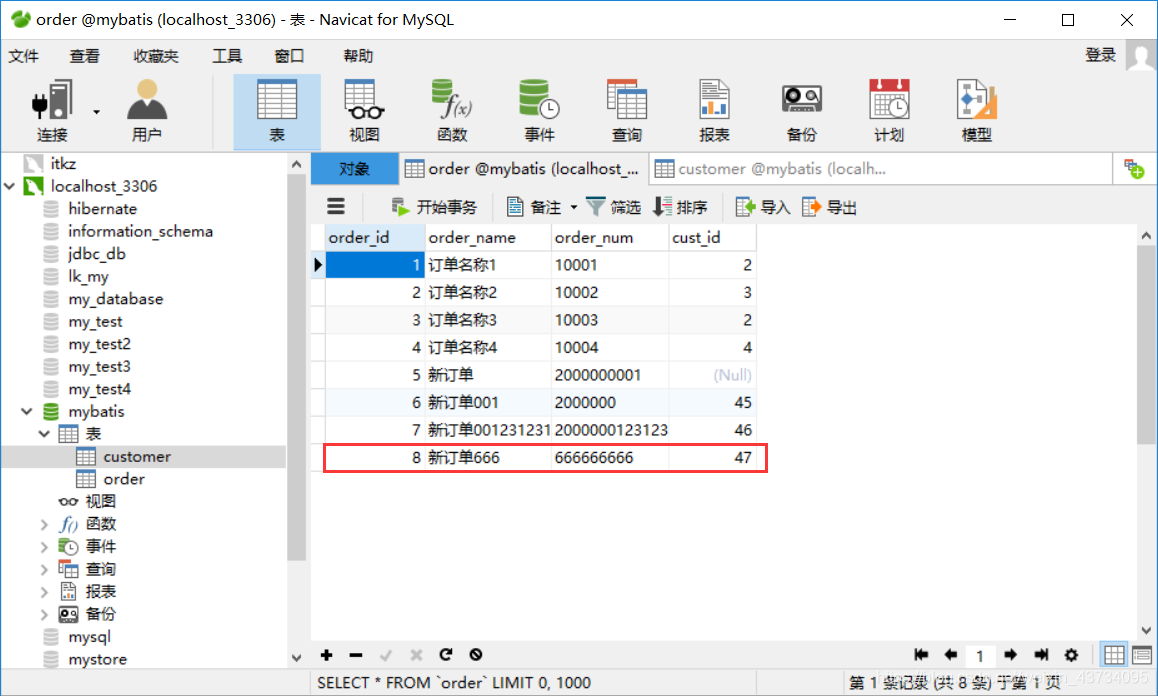
Task: Expand the 查询 node in the tree
Action: (44, 570)
